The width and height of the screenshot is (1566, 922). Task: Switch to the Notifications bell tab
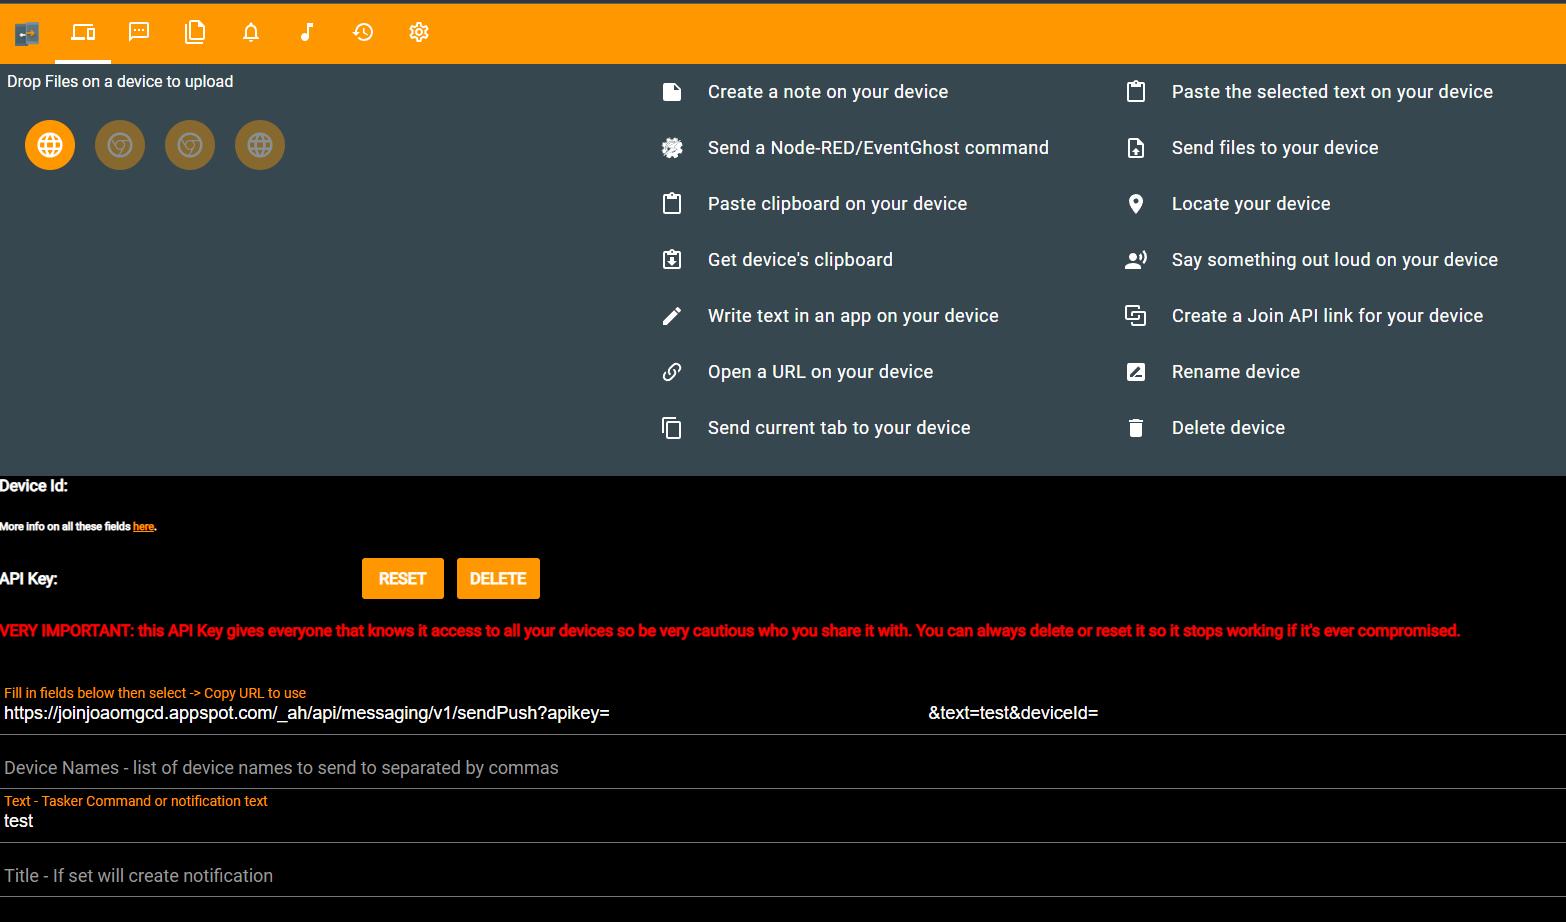coord(251,32)
